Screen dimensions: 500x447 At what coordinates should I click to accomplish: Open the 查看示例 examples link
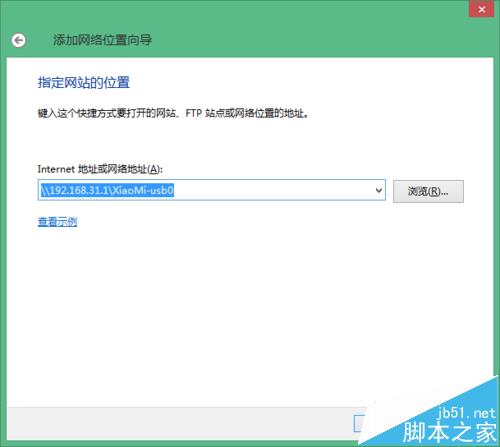(x=57, y=222)
